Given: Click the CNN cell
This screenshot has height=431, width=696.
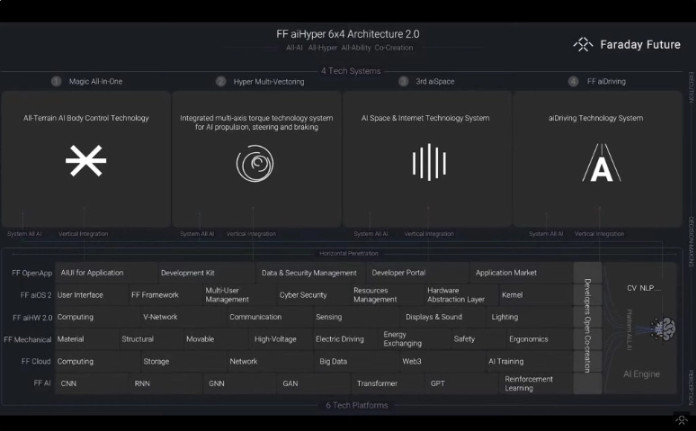Looking at the screenshot, I should point(92,384).
